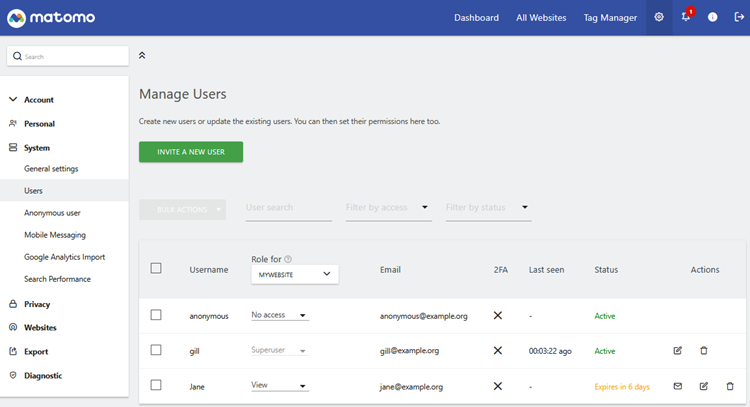The width and height of the screenshot is (750, 407).
Task: Delete user gill
Action: pos(704,351)
